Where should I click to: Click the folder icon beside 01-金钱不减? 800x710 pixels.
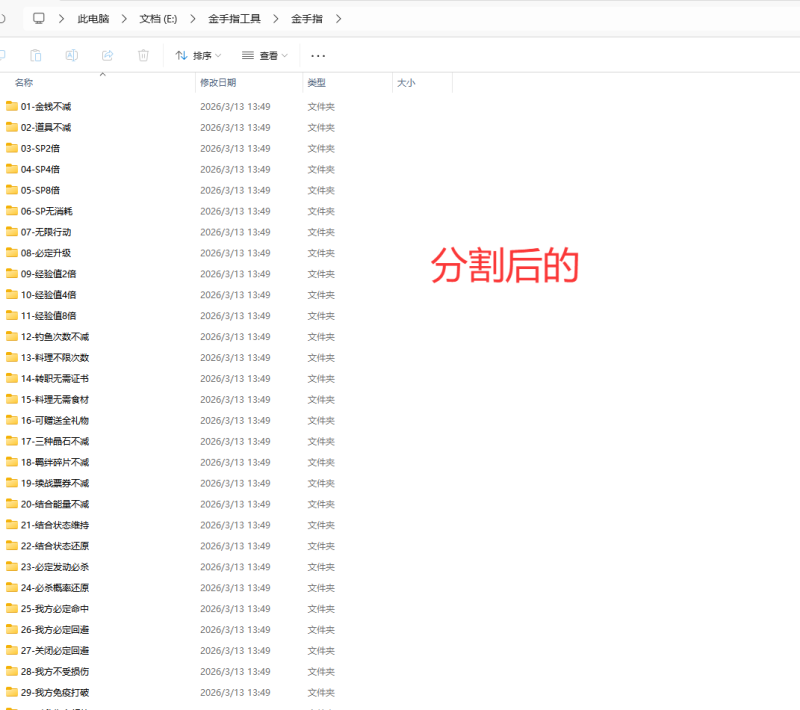(x=12, y=106)
